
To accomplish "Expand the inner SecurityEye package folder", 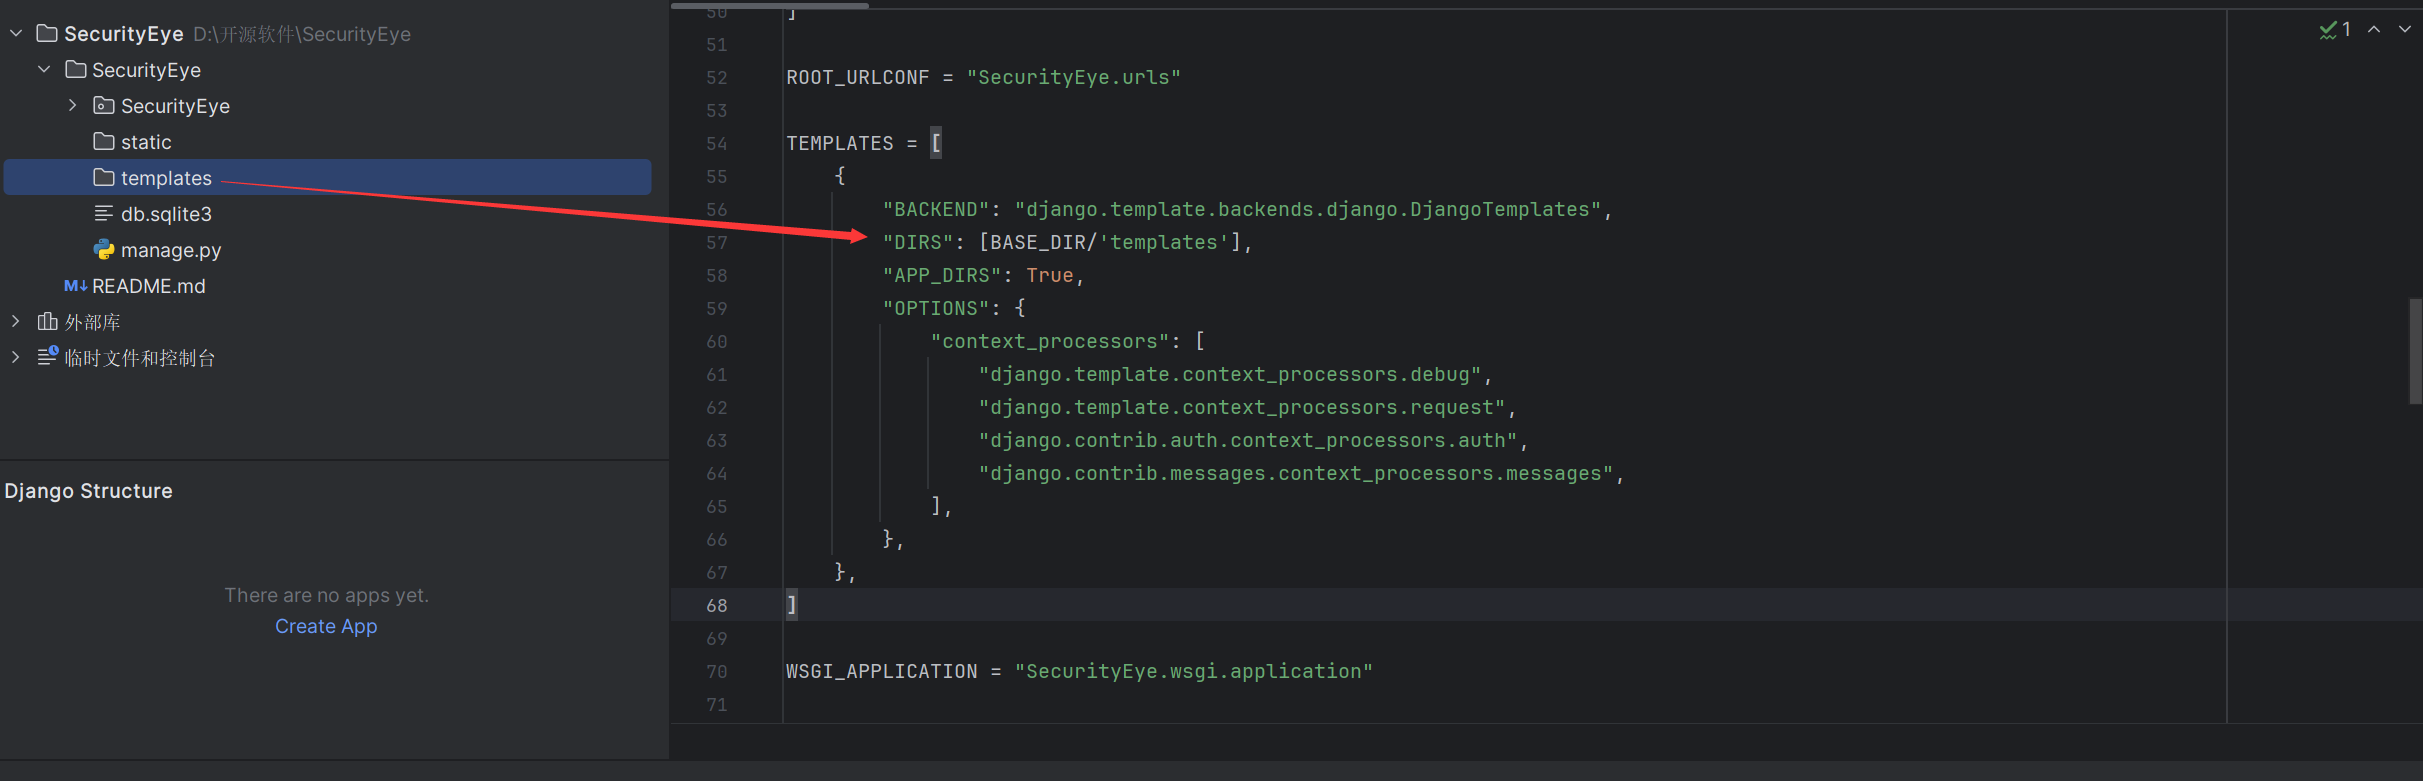I will click(x=72, y=106).
